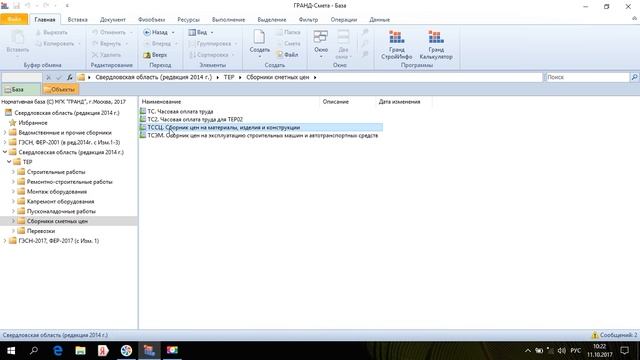Expand Пусконаладочные работы folder node

(x=13, y=211)
